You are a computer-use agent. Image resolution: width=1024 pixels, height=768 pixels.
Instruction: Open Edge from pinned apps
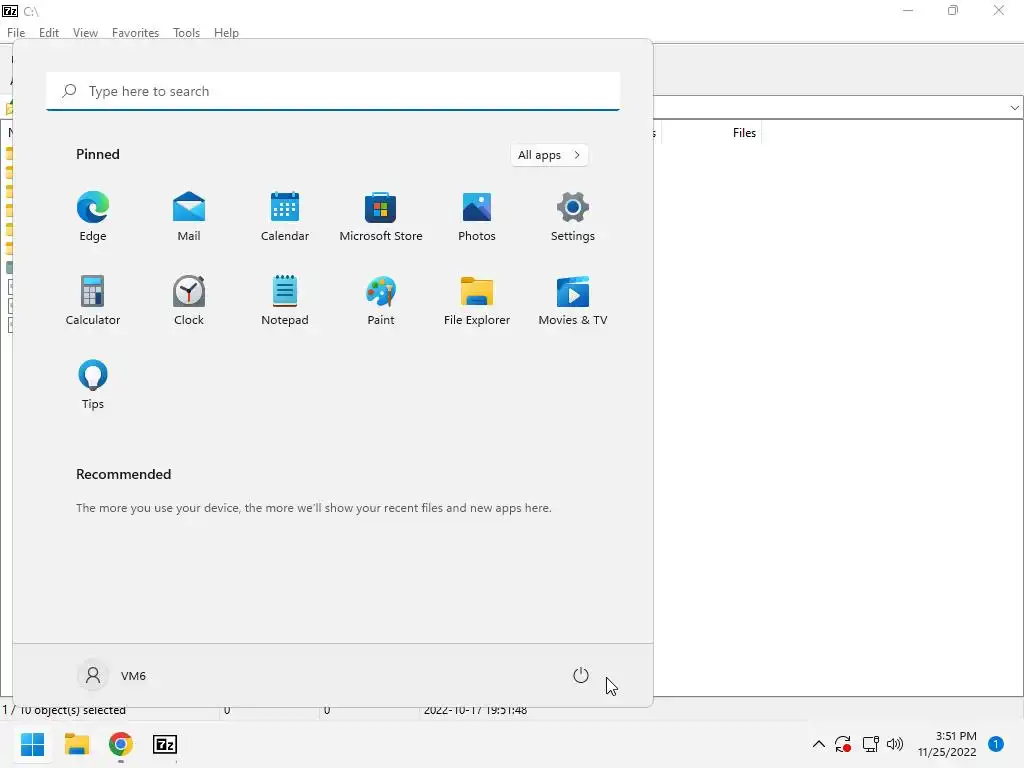pos(93,217)
